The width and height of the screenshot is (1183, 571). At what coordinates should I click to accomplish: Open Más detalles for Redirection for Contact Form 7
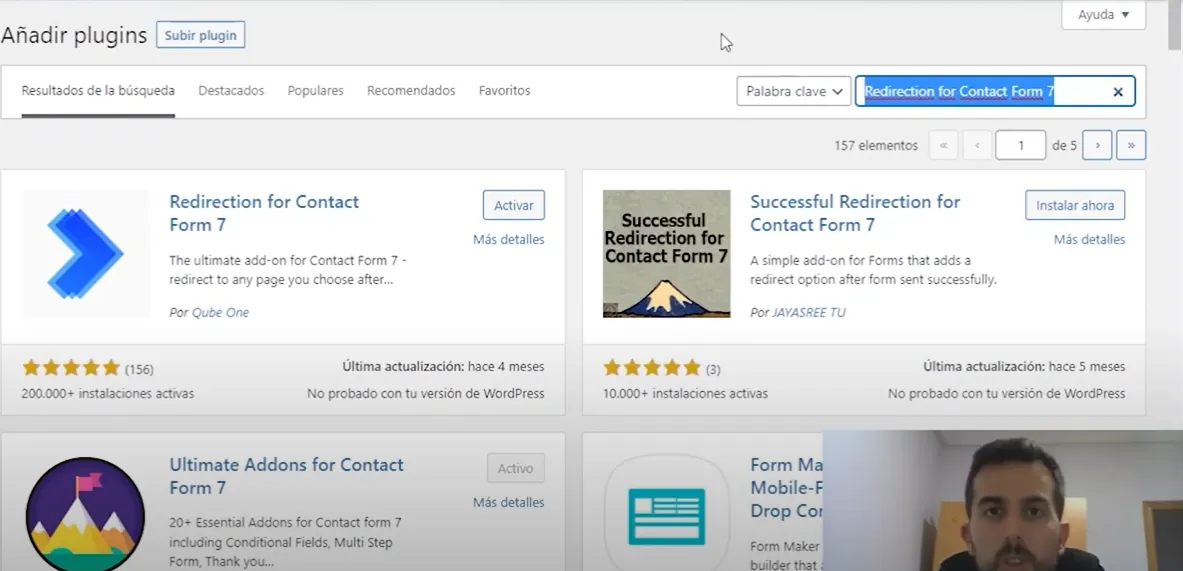click(x=509, y=240)
